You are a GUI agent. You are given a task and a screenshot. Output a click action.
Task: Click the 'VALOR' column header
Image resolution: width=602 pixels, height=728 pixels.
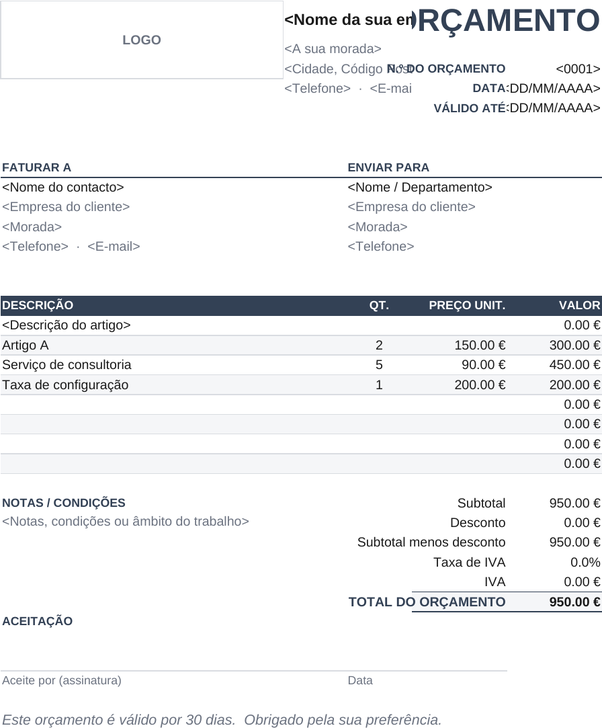580,305
